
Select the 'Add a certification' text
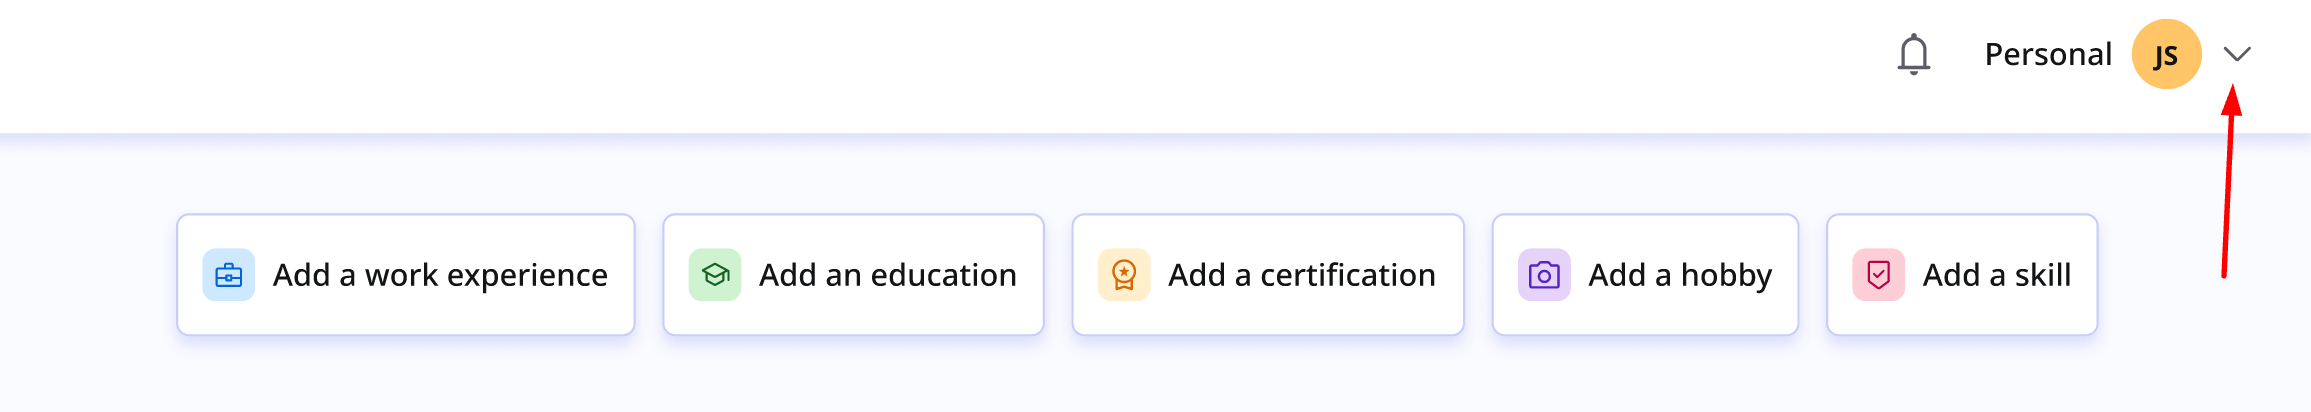[1301, 275]
